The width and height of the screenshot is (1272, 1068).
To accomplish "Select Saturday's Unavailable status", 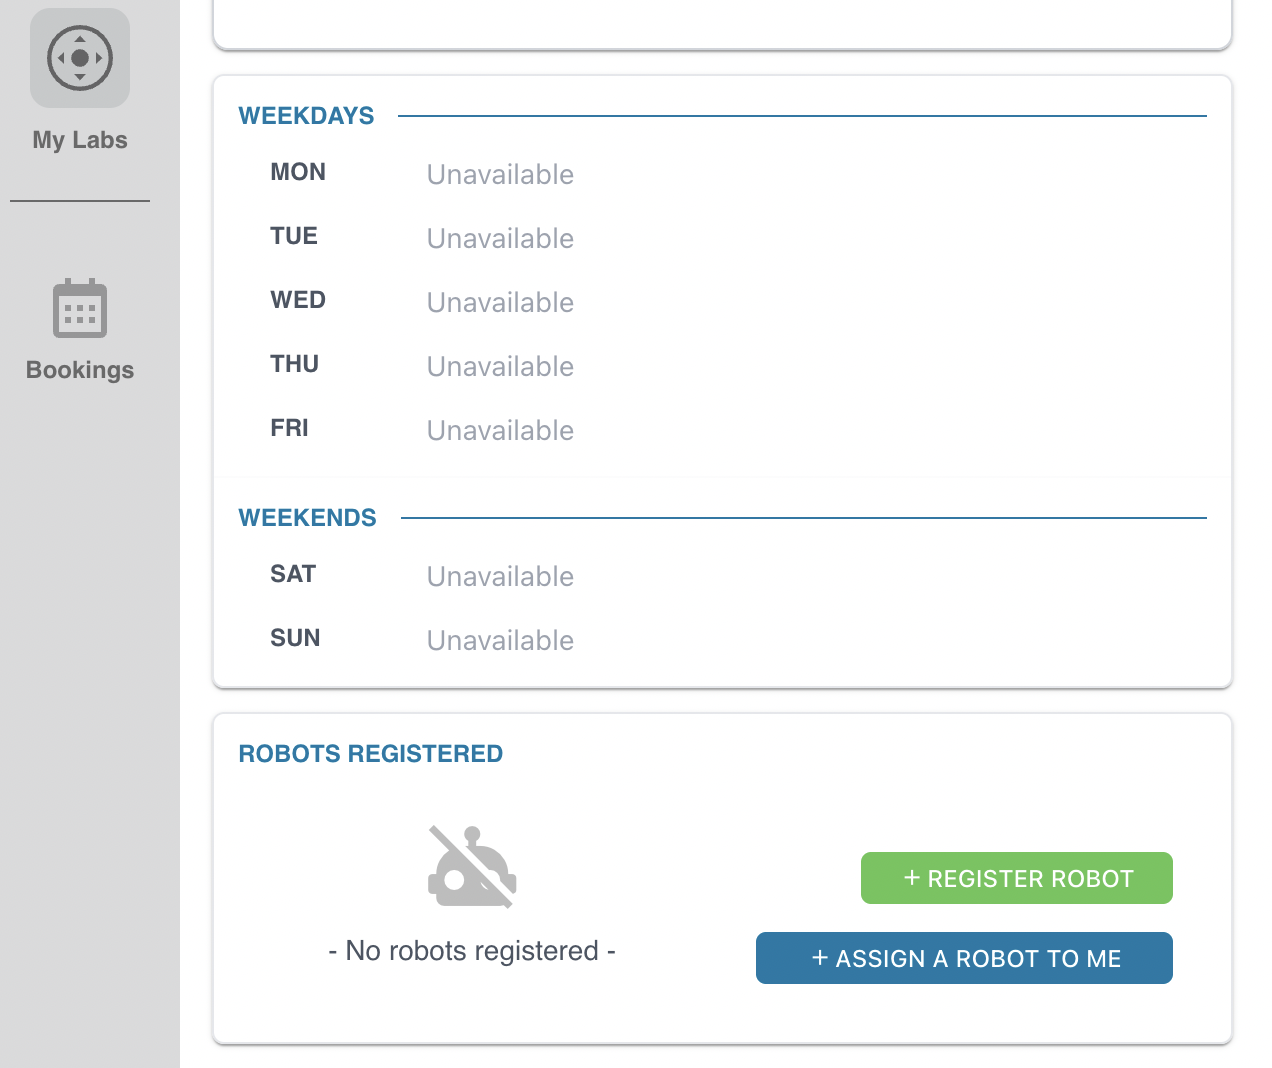I will pyautogui.click(x=500, y=577).
